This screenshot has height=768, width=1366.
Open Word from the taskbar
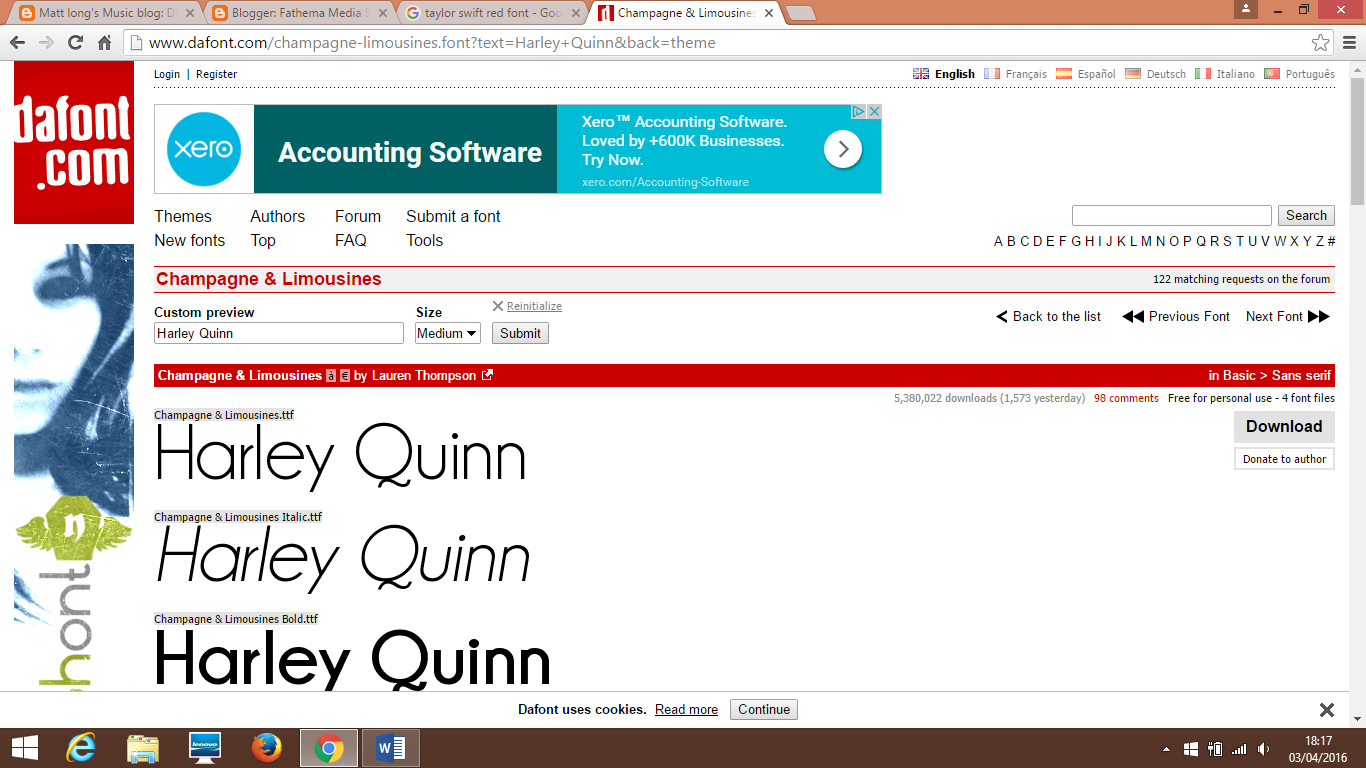pyautogui.click(x=391, y=748)
